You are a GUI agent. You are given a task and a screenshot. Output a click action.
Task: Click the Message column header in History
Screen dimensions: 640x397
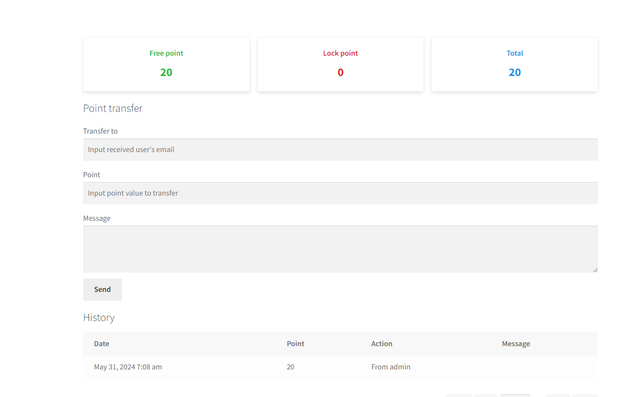click(516, 344)
